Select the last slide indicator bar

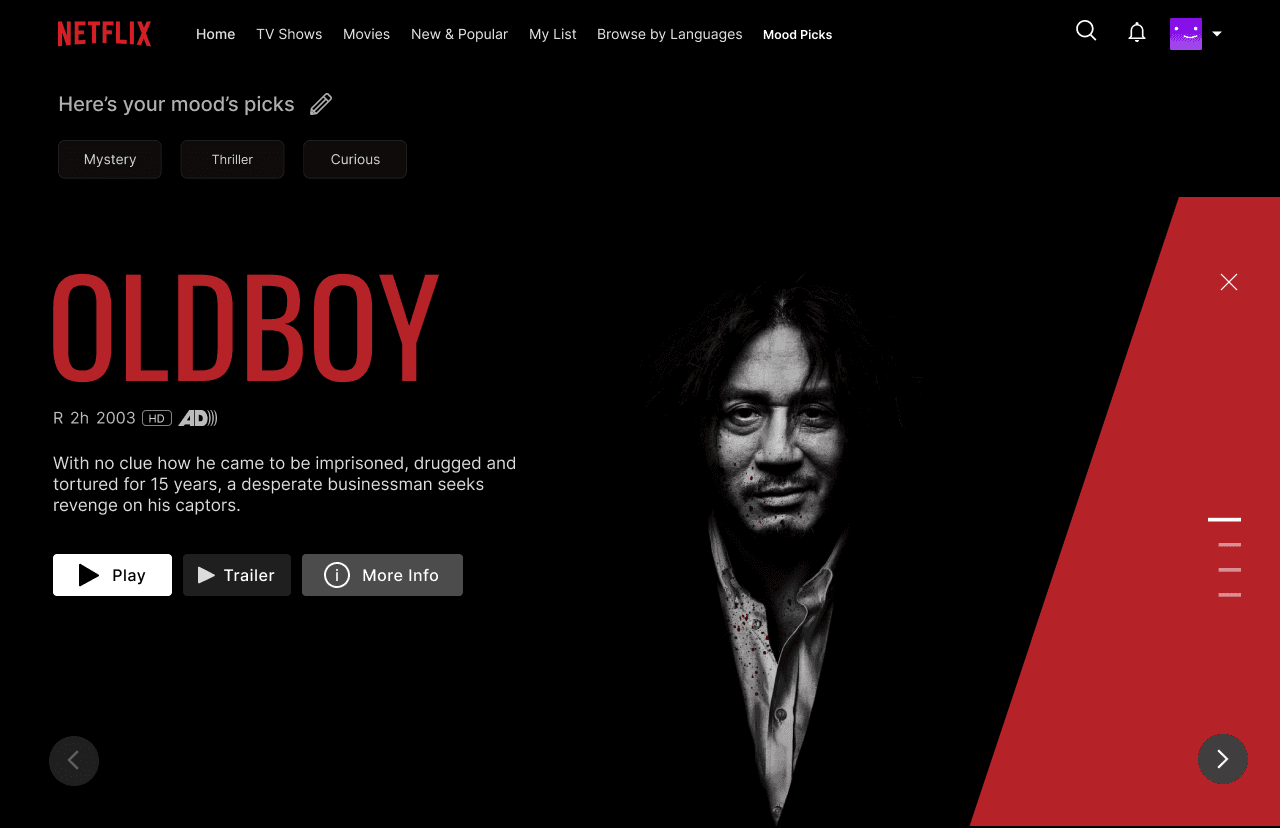tap(1230, 595)
